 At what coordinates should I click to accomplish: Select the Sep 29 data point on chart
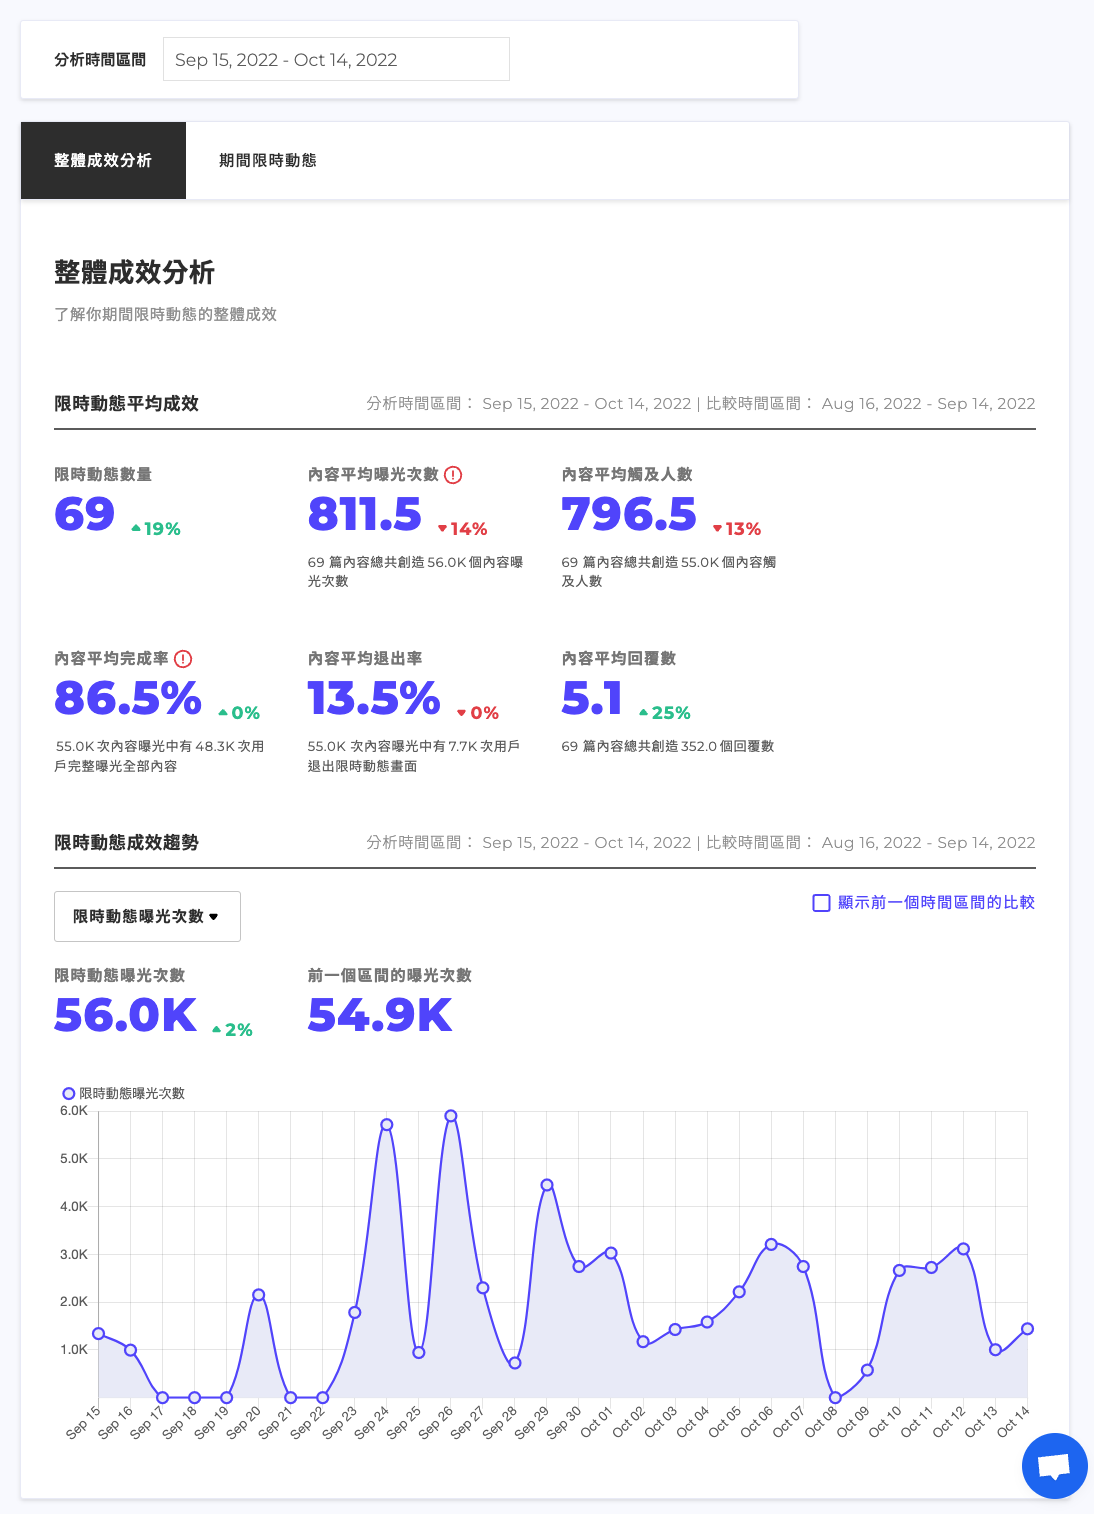coord(547,1185)
